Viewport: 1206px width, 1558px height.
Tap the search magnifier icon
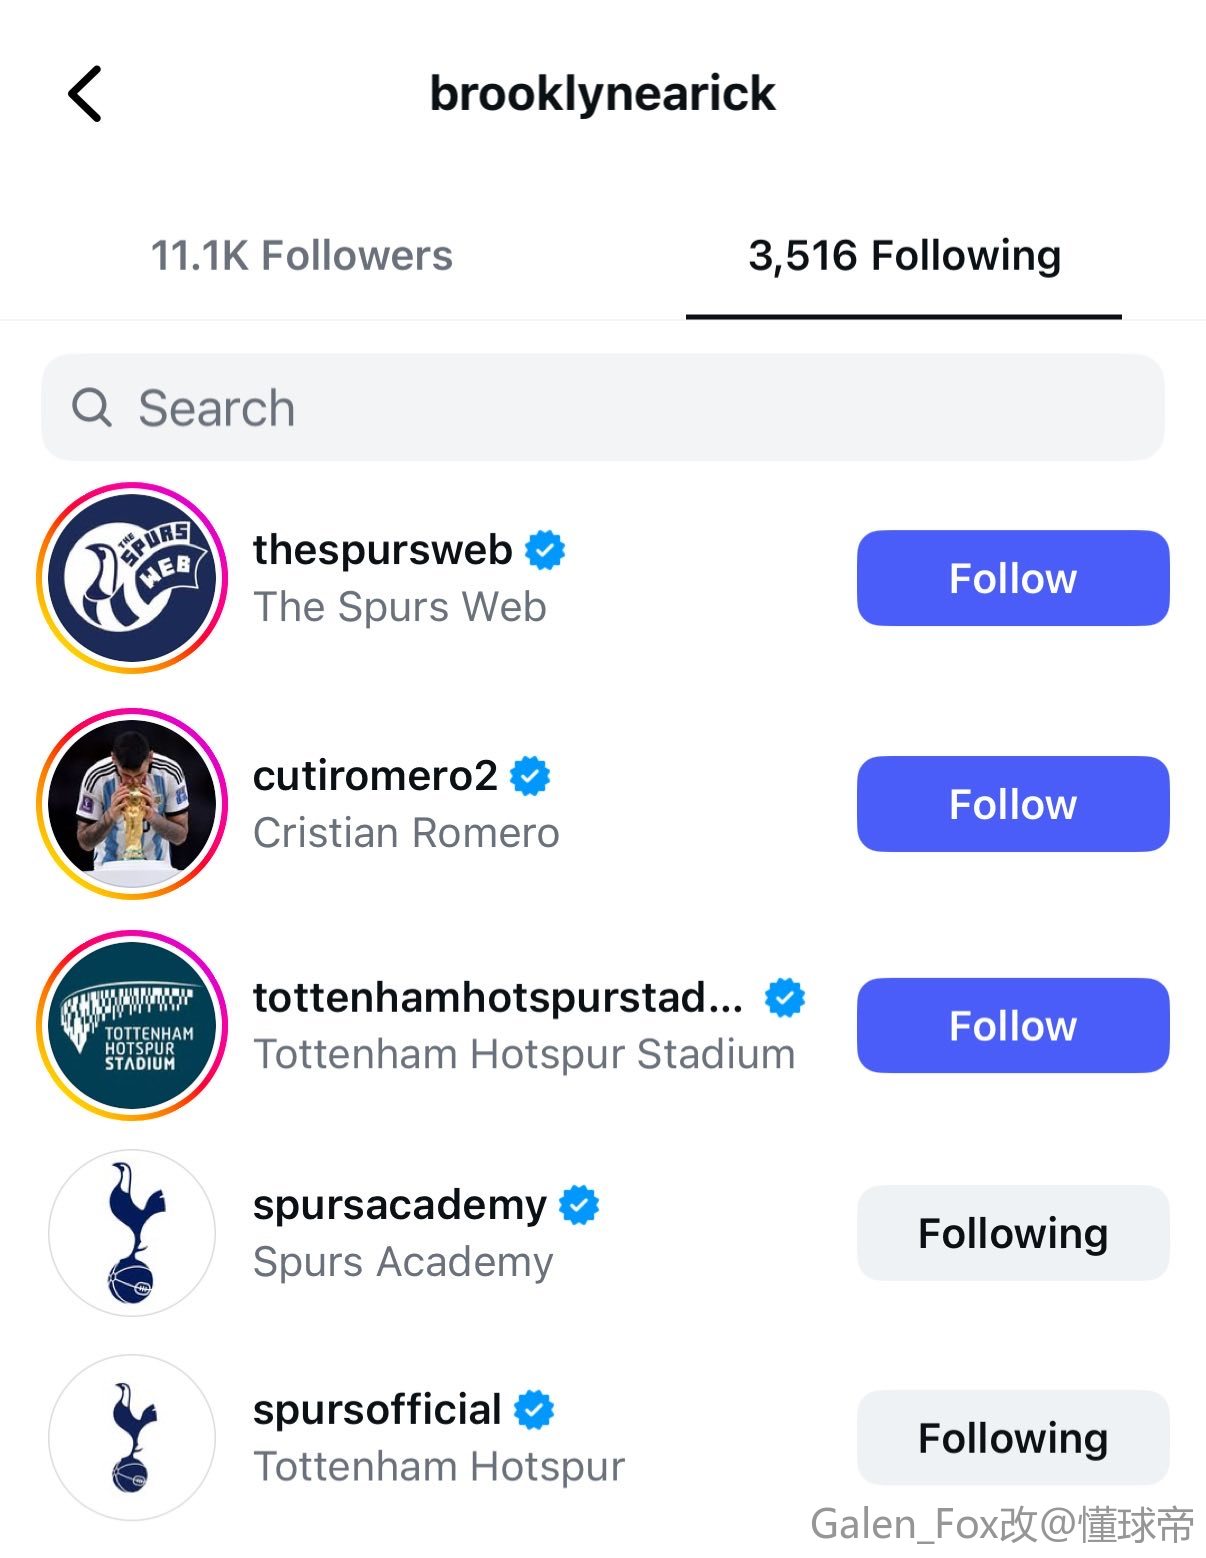92,407
